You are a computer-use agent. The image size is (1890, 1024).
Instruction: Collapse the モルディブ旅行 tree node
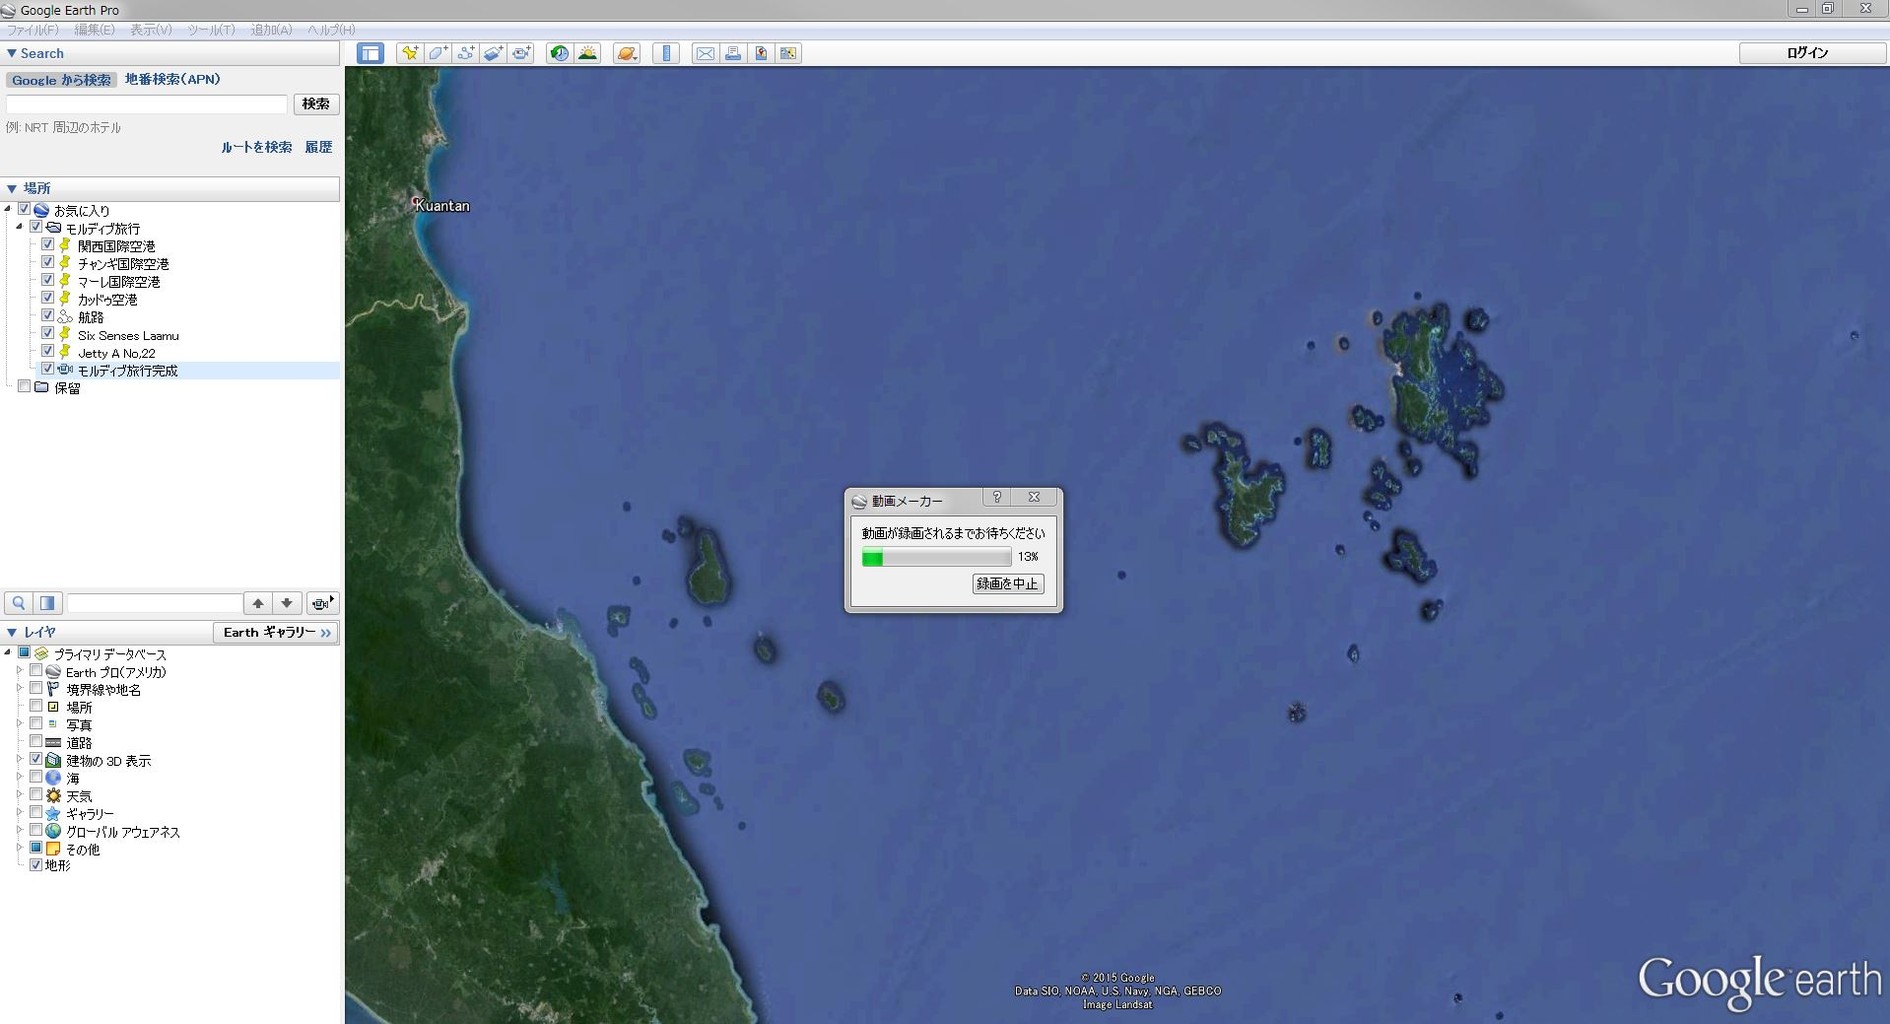point(19,228)
